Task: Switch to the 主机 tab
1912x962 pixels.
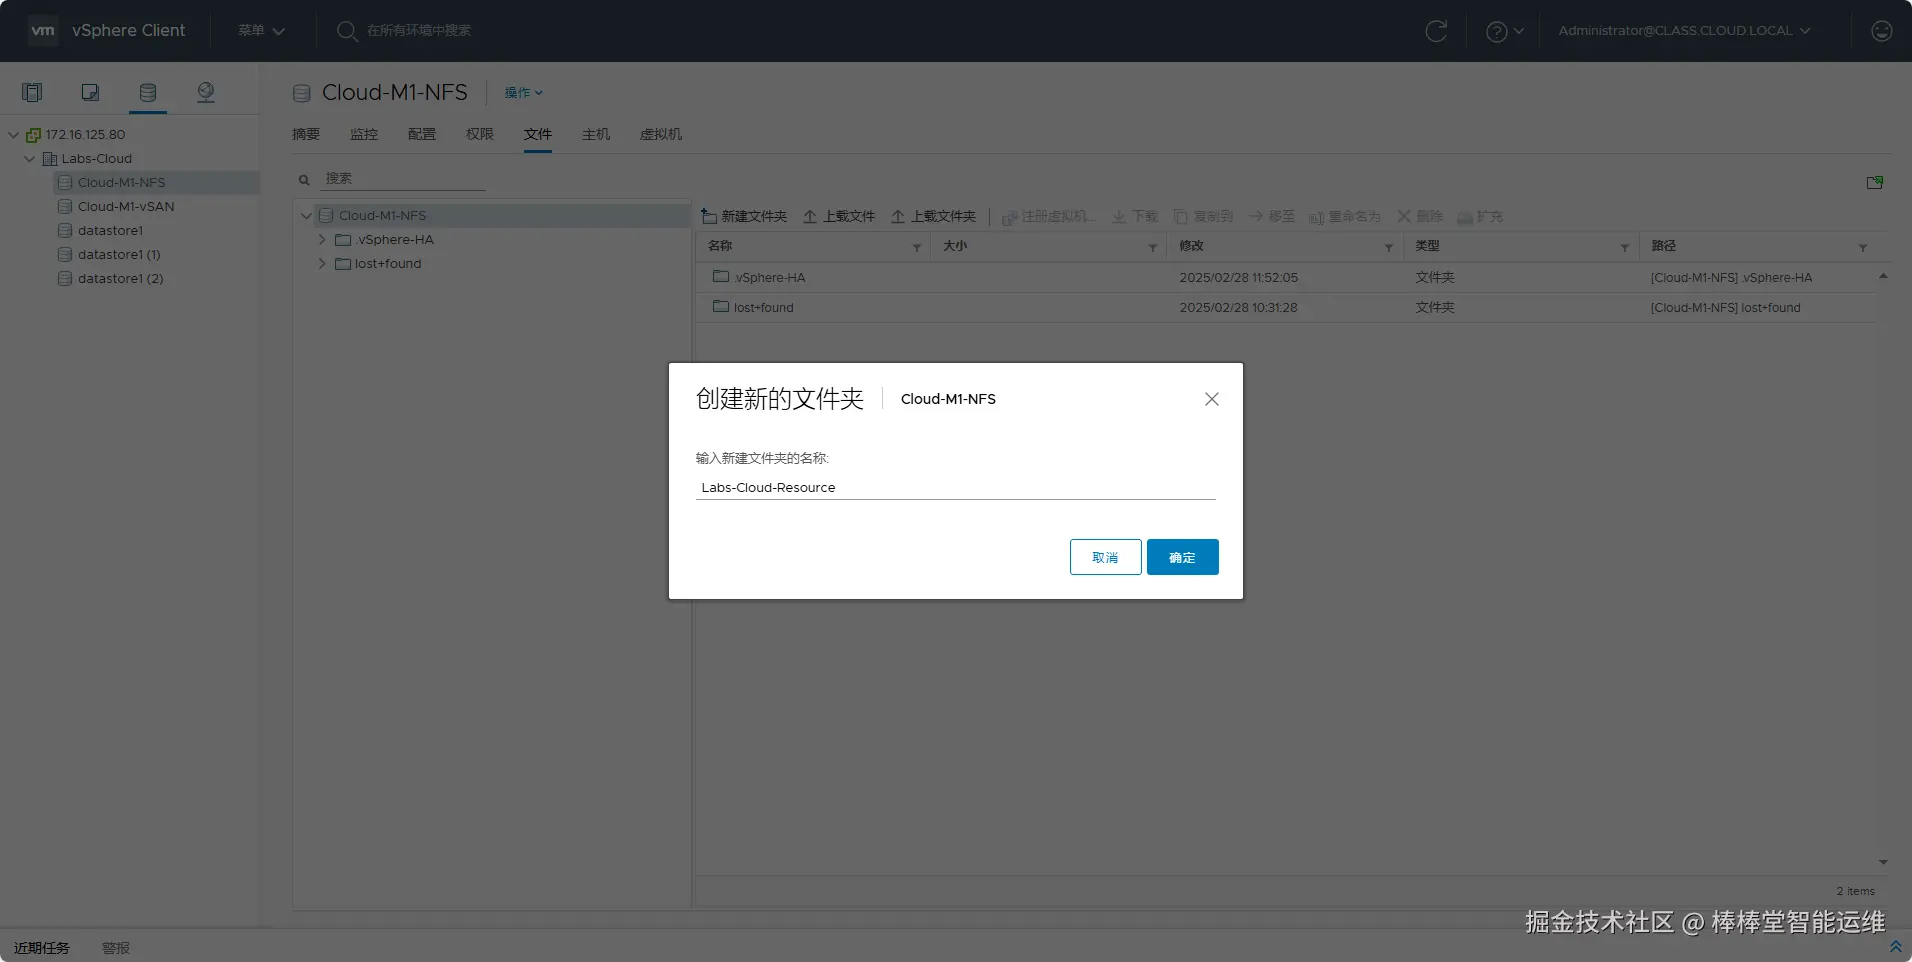Action: pyautogui.click(x=596, y=134)
